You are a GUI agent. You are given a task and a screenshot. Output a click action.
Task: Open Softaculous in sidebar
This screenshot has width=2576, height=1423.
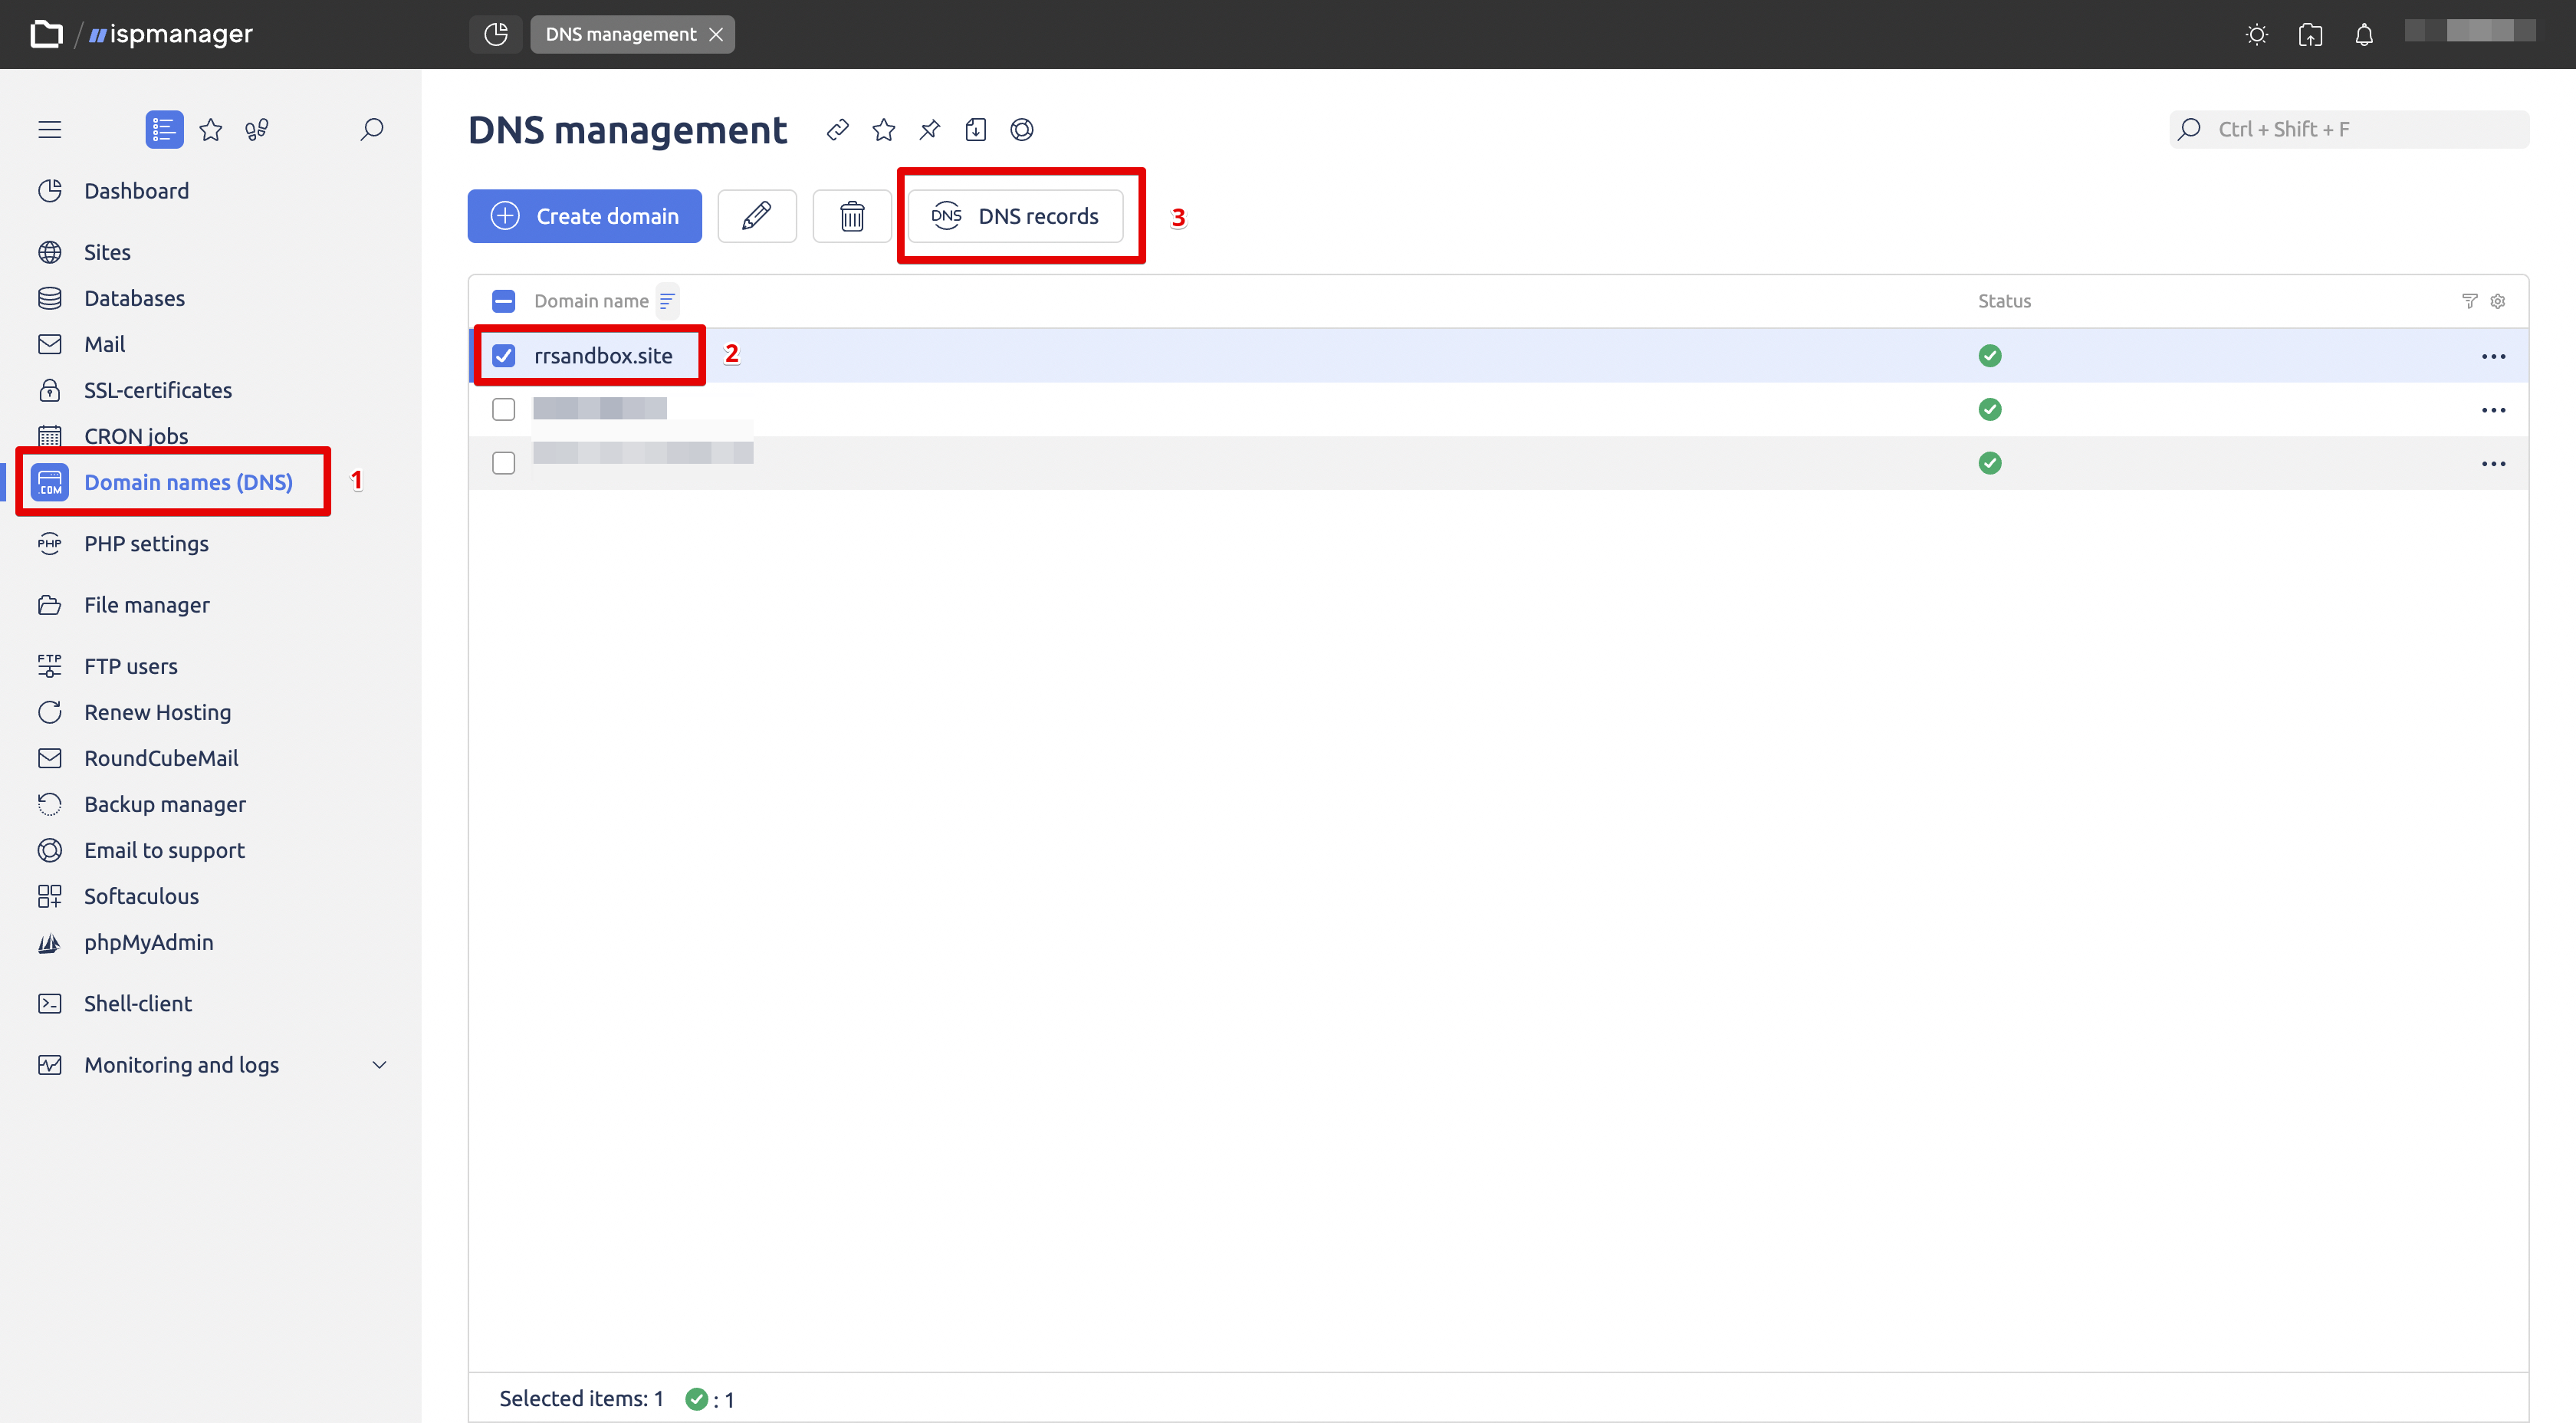tap(141, 896)
